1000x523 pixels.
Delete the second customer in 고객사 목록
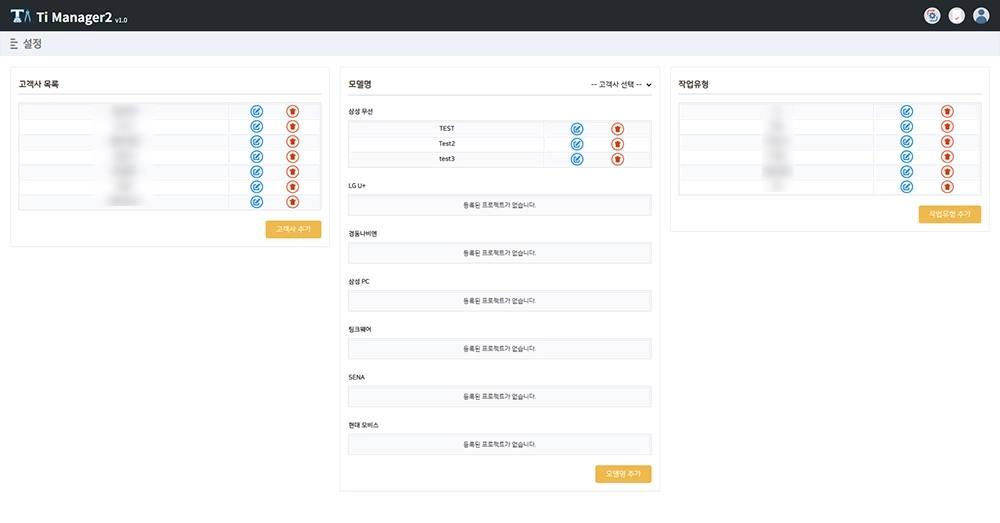[x=293, y=126]
